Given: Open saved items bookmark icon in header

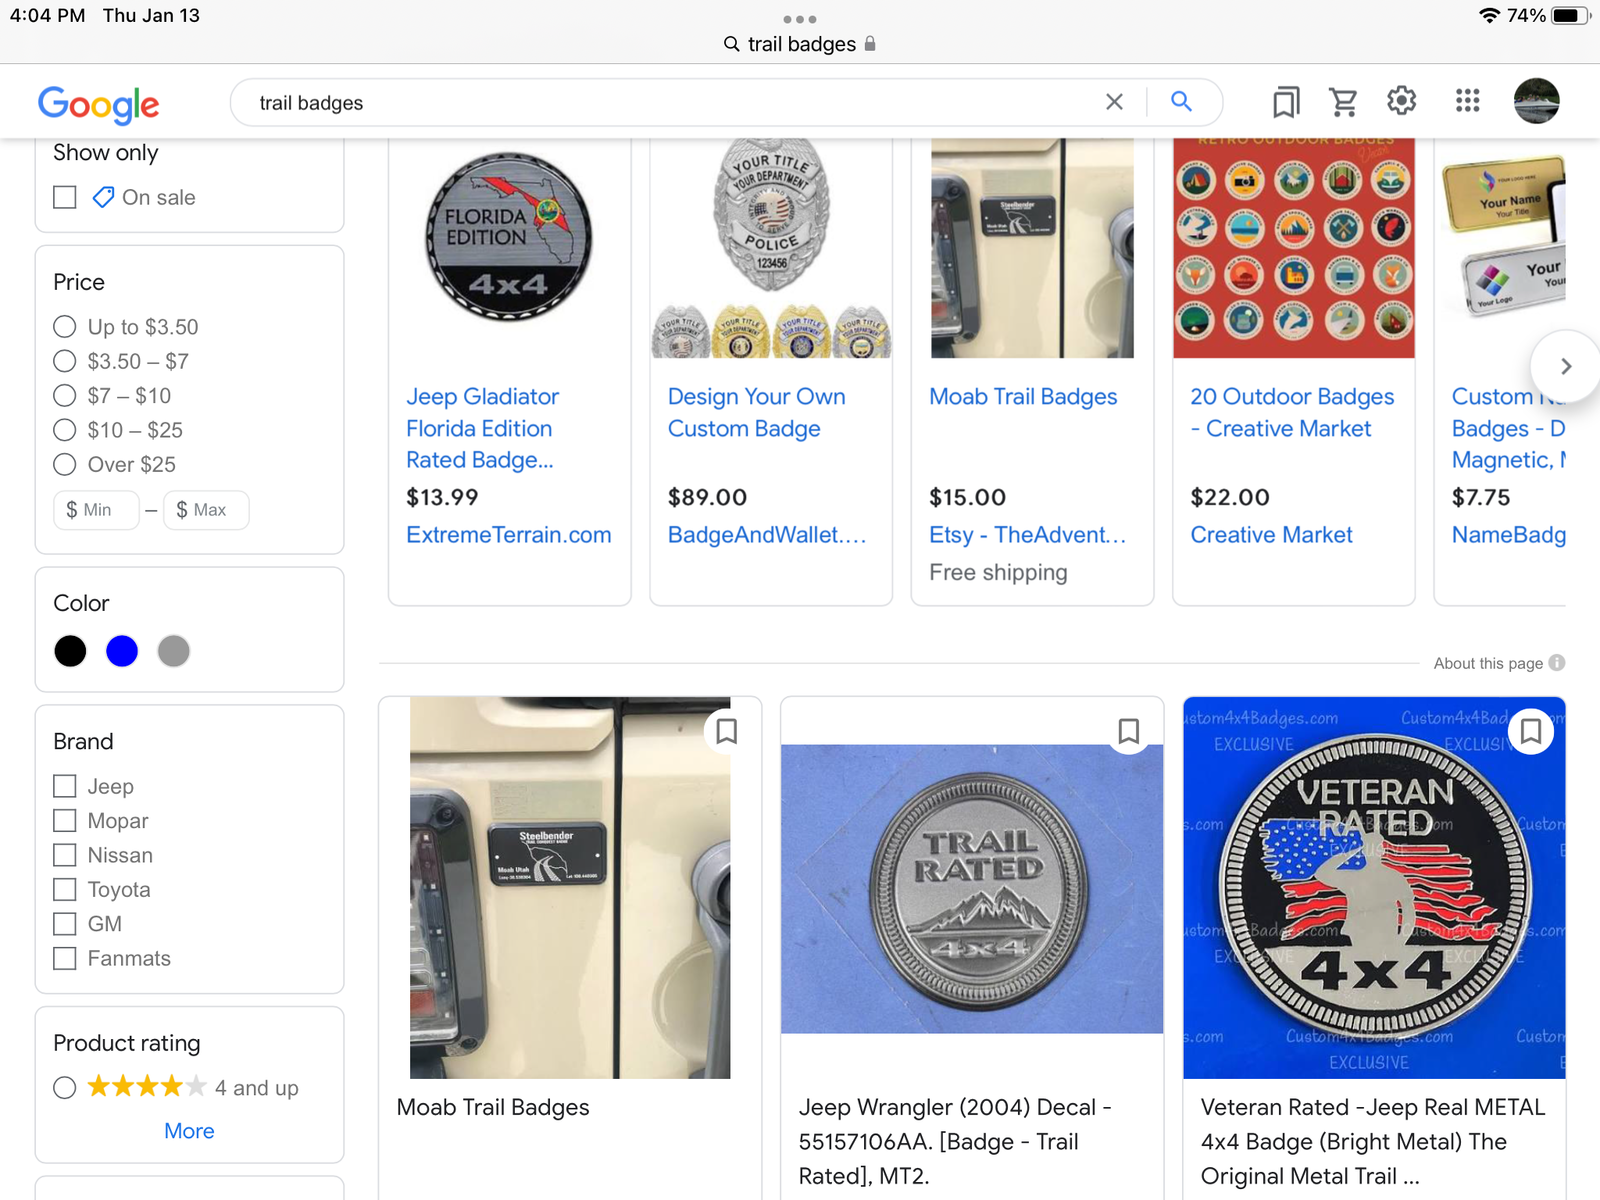Looking at the screenshot, I should 1285,102.
